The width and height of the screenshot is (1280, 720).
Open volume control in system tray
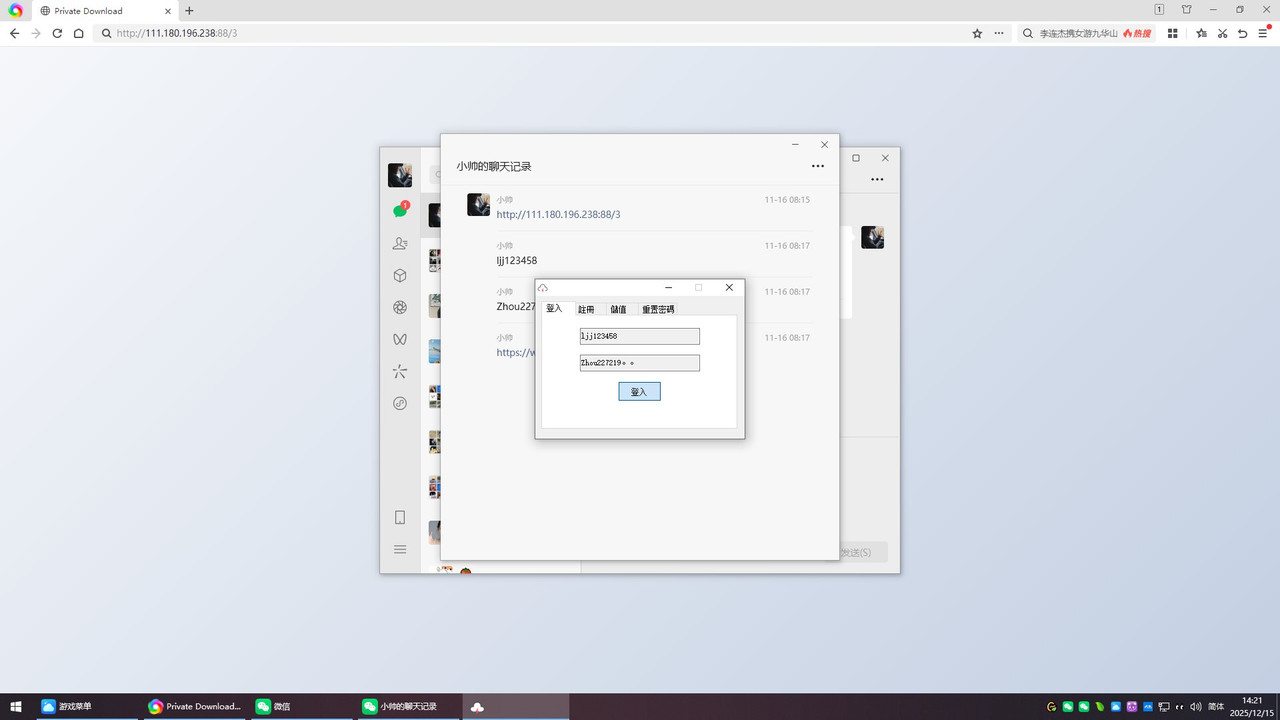tap(1196, 707)
